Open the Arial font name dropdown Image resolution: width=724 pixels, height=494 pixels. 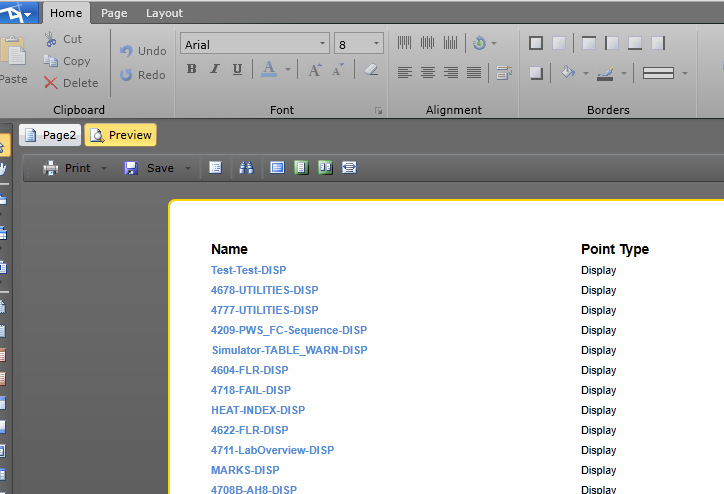(322, 44)
